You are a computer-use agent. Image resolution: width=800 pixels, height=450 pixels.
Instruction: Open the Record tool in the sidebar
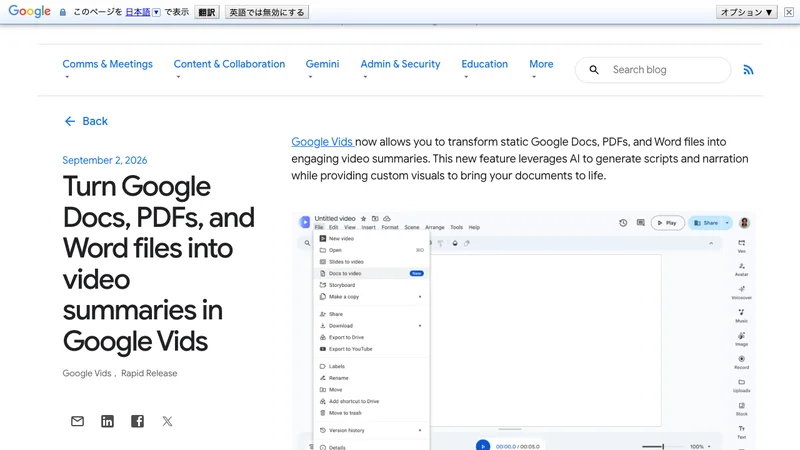(741, 362)
